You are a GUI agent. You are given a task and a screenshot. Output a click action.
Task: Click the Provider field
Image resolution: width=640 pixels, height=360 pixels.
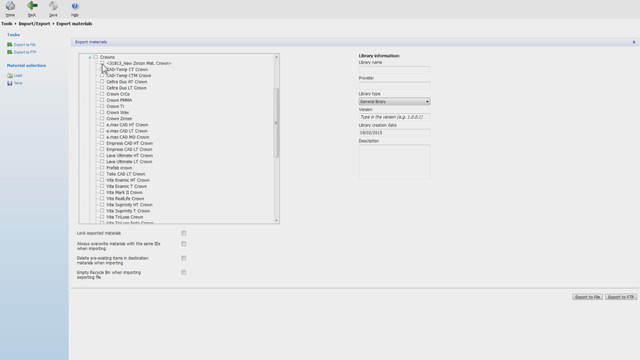[394, 85]
